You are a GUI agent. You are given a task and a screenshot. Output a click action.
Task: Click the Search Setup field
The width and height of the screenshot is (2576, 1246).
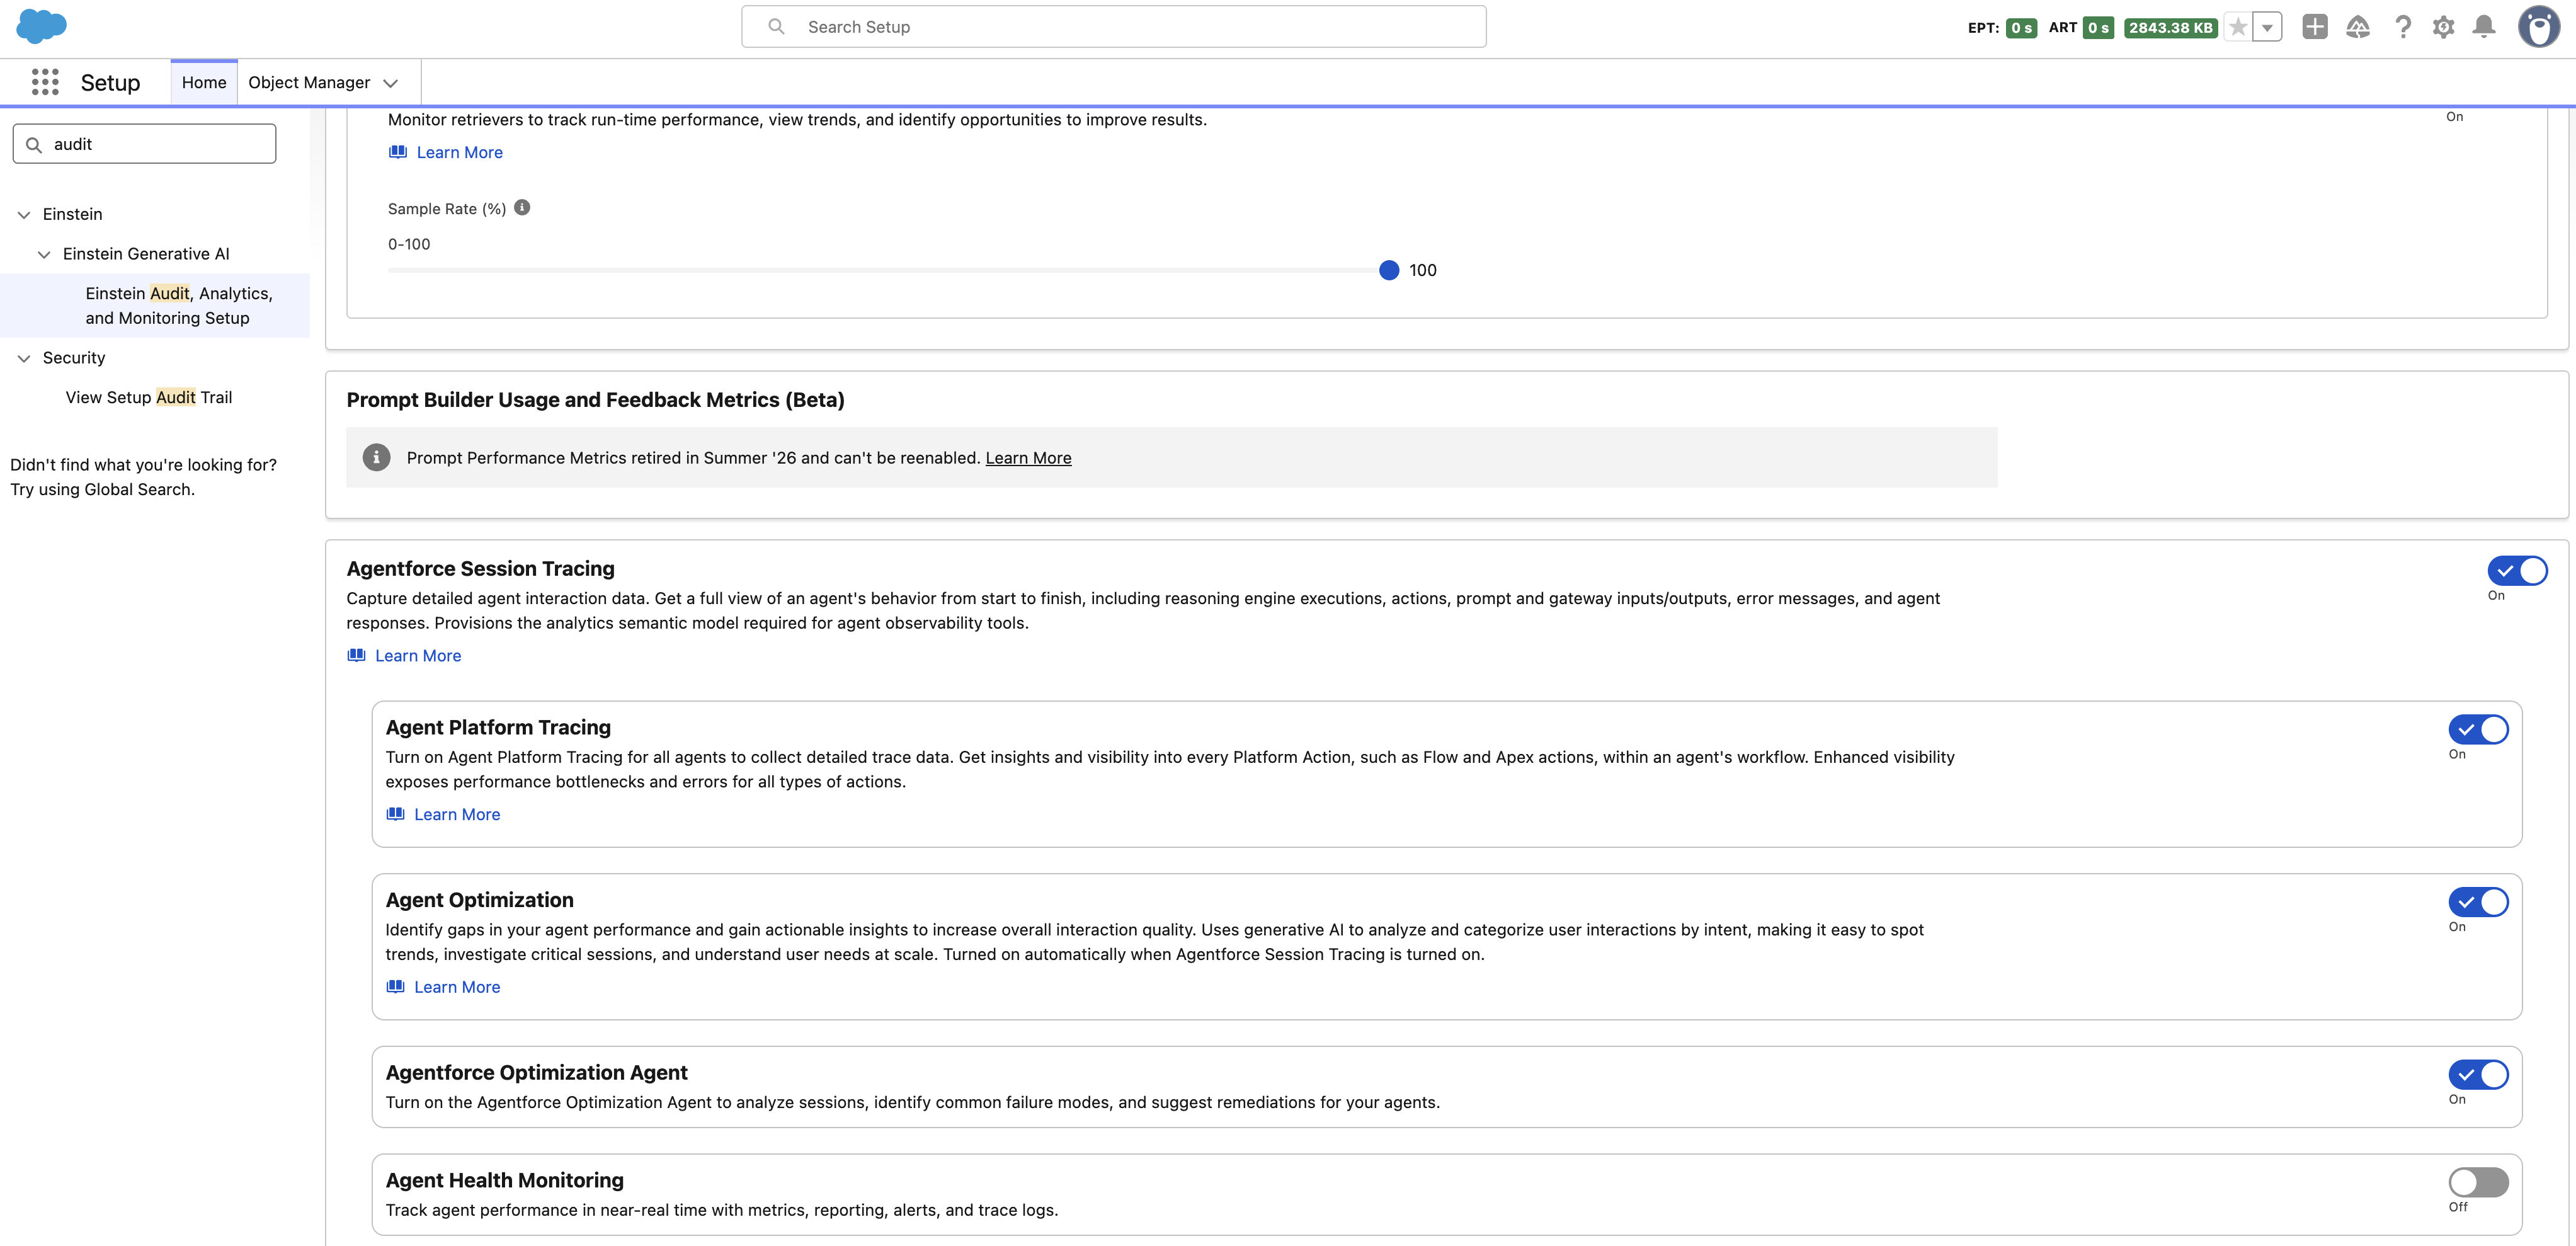[x=1113, y=27]
